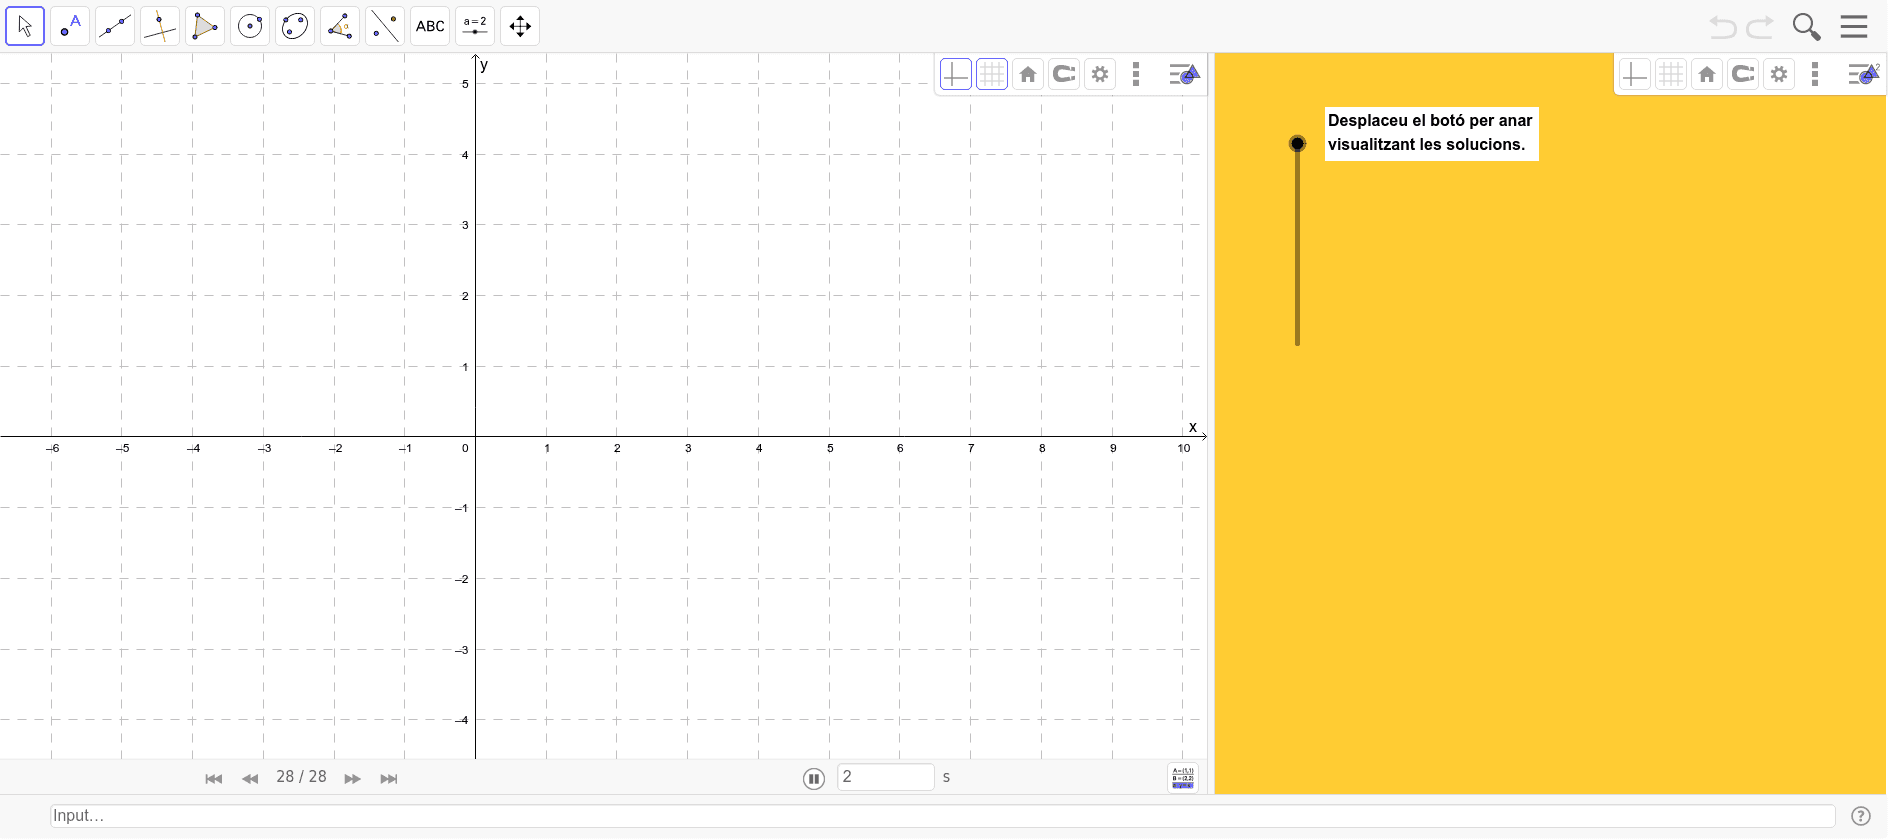
Task: Click the vertical slider knob
Action: (x=1297, y=144)
